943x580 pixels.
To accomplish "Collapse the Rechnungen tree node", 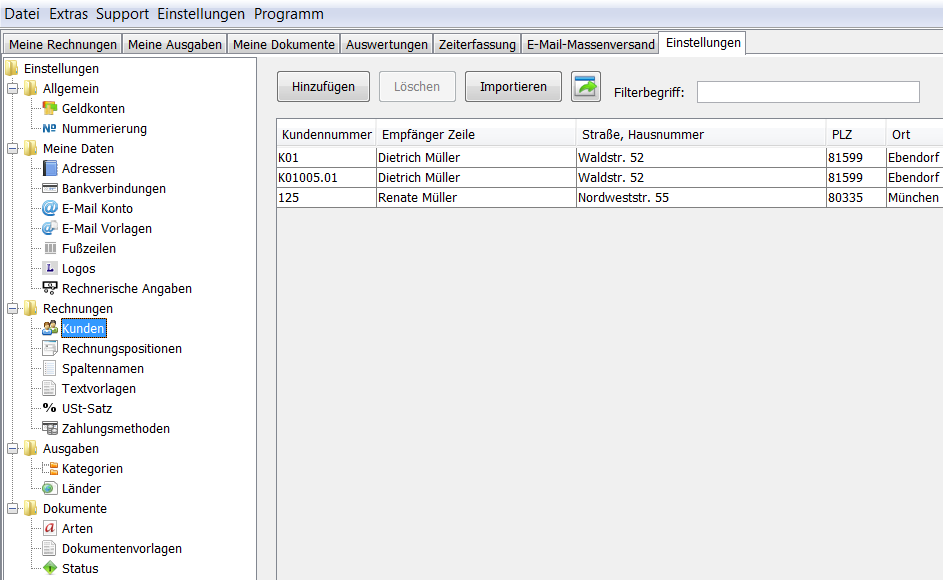I will [x=13, y=309].
